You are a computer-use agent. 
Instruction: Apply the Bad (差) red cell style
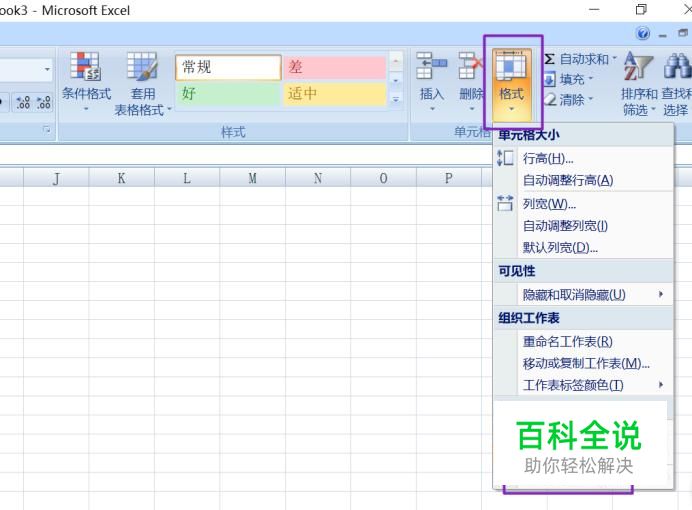point(335,68)
